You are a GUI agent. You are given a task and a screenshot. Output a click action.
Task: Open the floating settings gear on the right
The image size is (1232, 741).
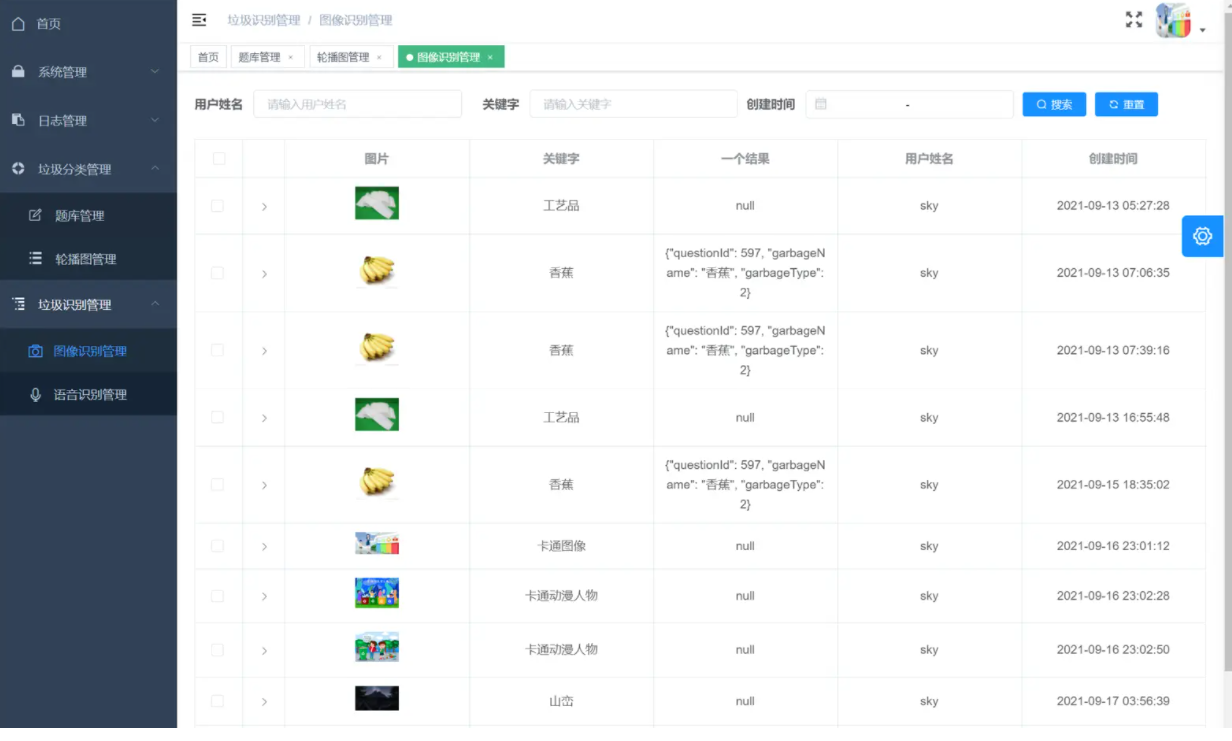tap(1202, 236)
